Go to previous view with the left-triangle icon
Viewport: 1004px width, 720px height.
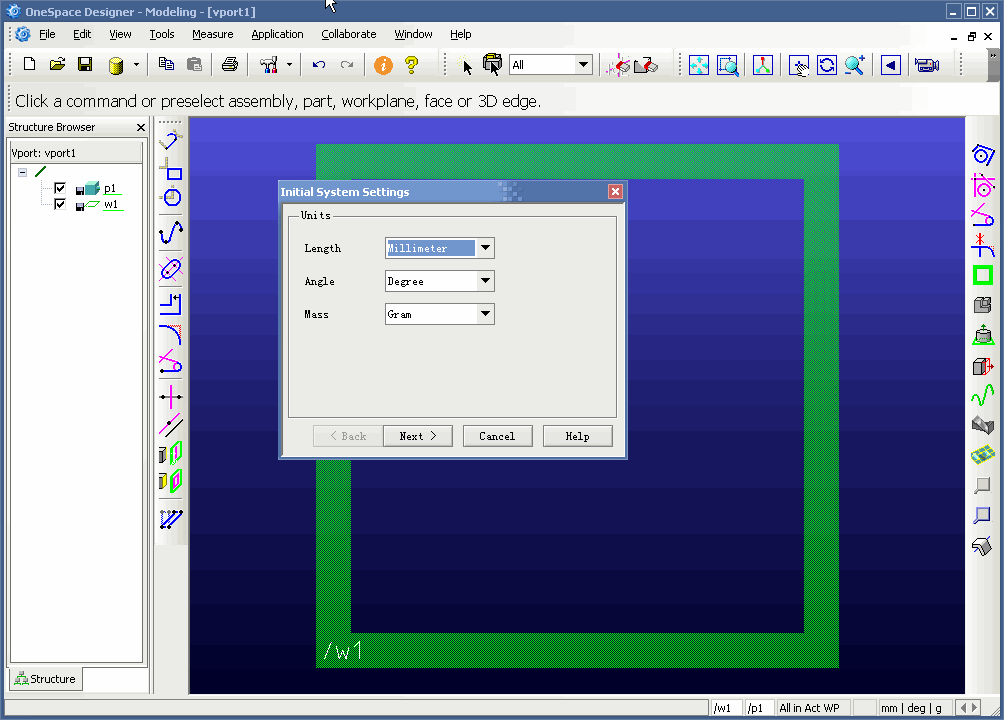(891, 65)
